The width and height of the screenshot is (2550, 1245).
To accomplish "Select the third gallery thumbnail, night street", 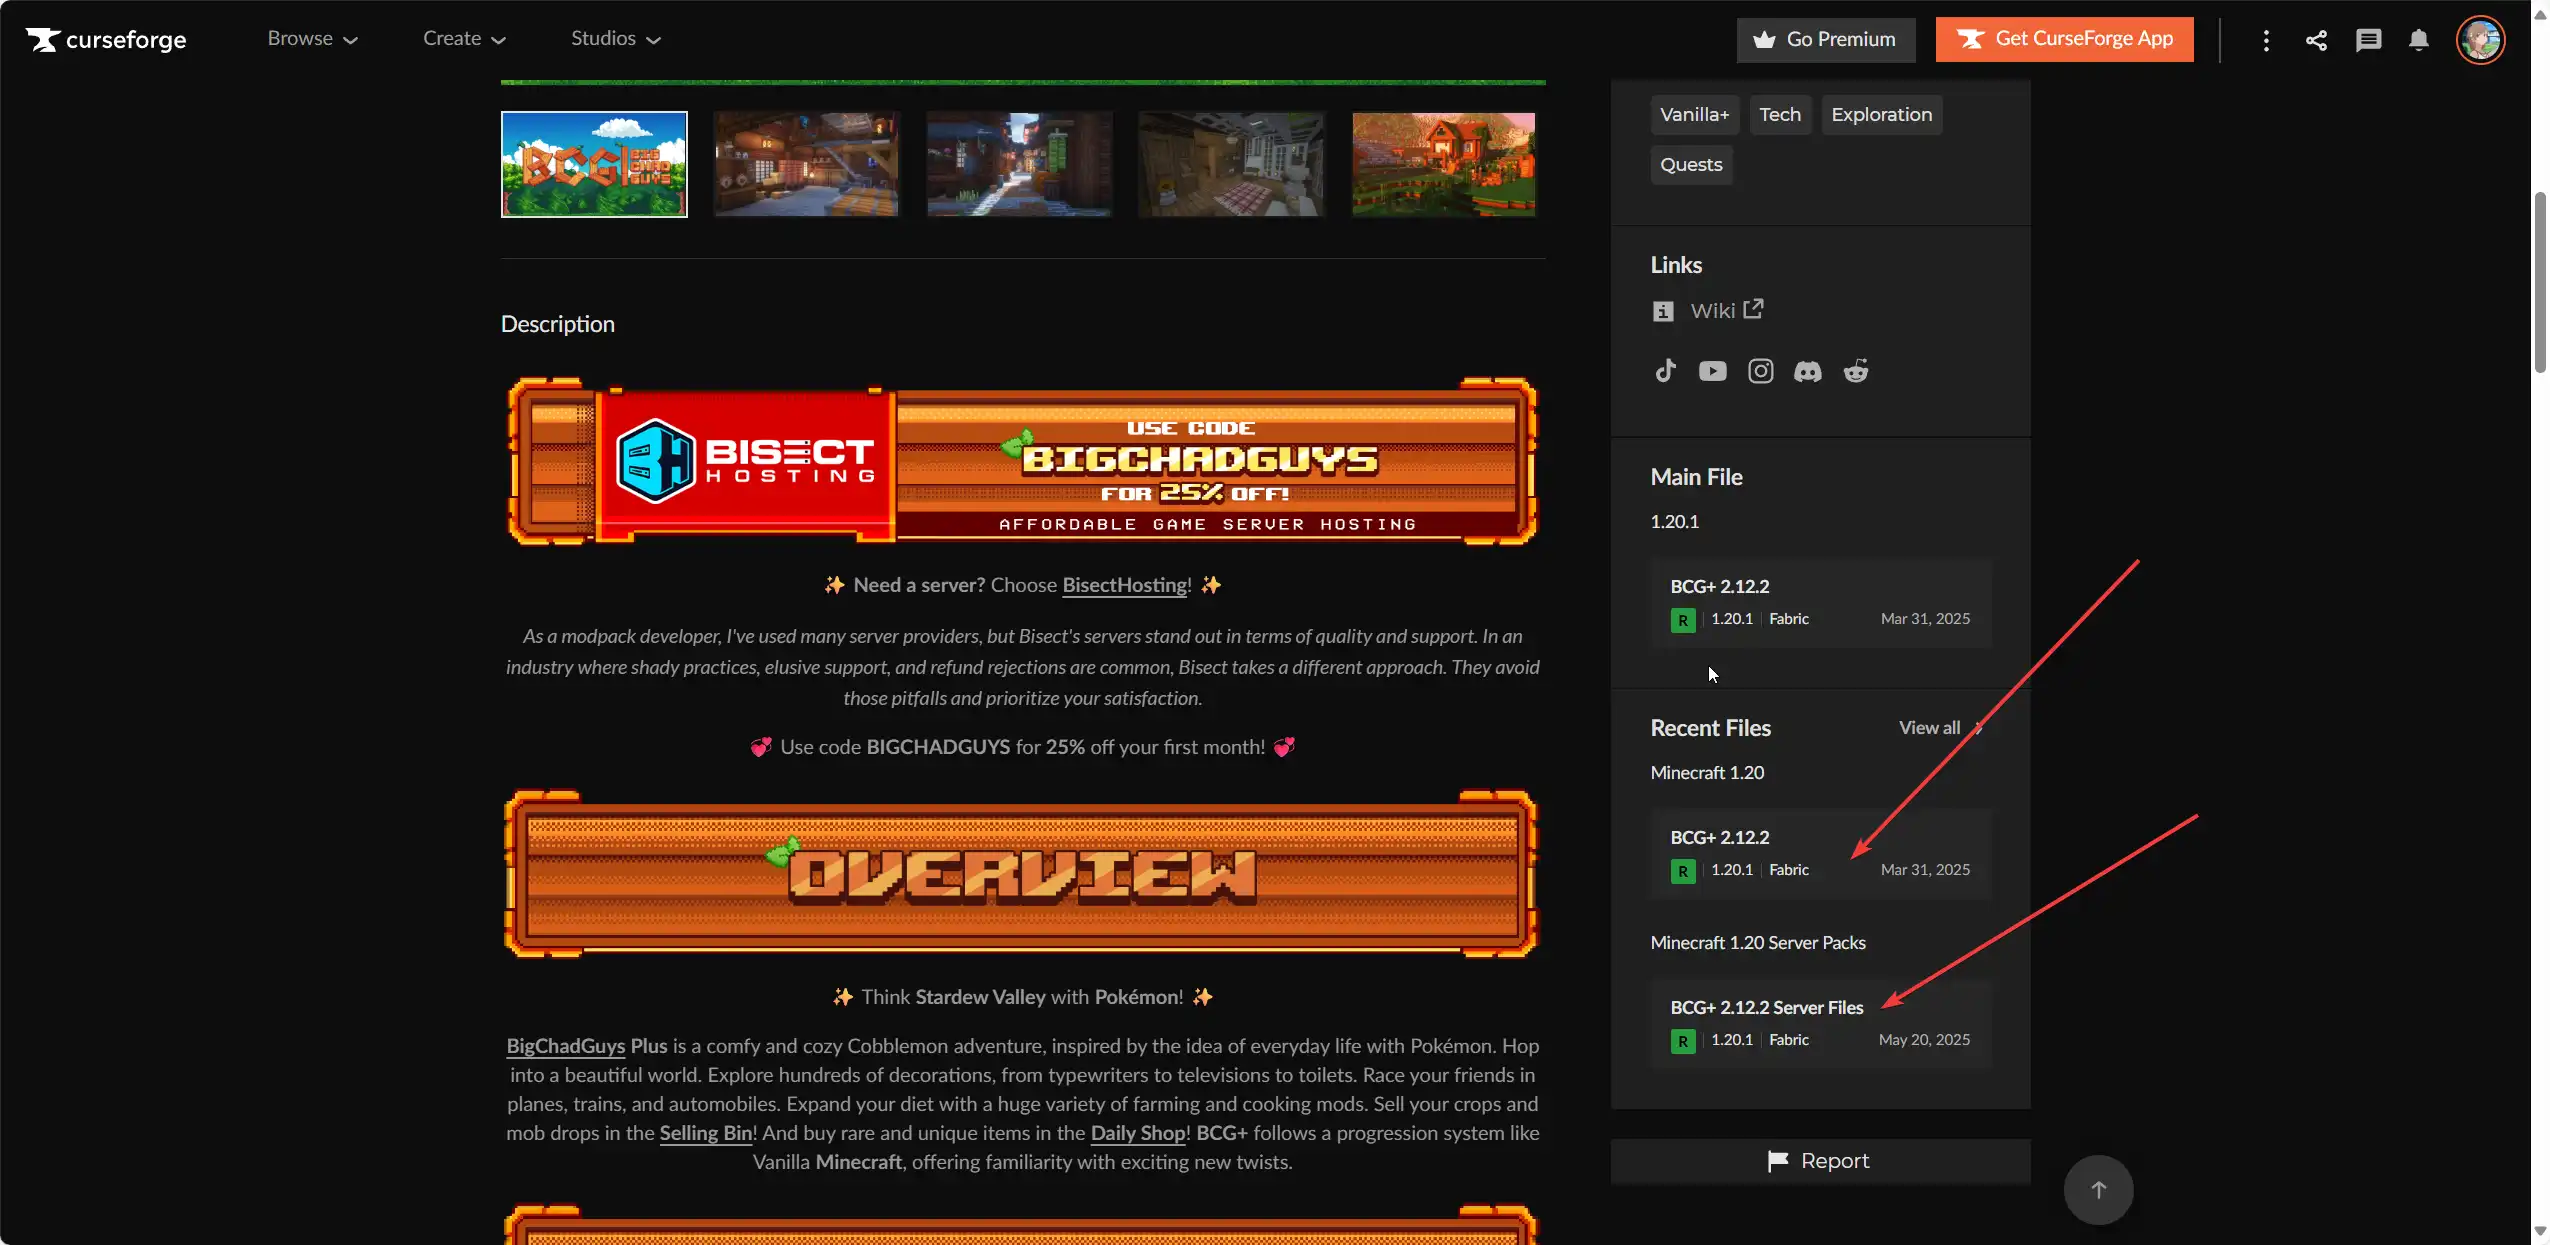I will (x=1019, y=164).
